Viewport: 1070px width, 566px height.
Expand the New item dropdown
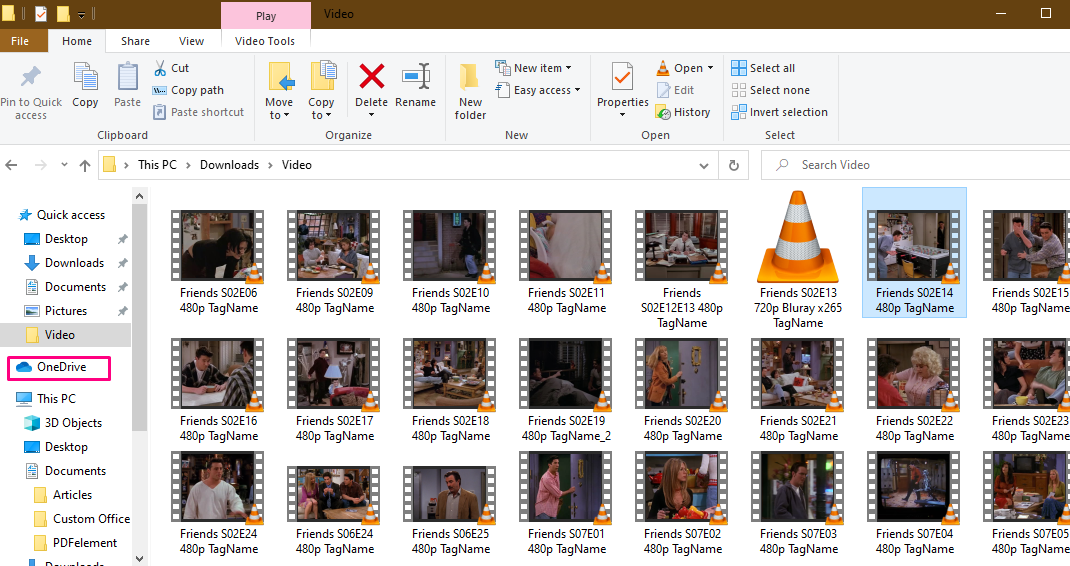point(534,68)
